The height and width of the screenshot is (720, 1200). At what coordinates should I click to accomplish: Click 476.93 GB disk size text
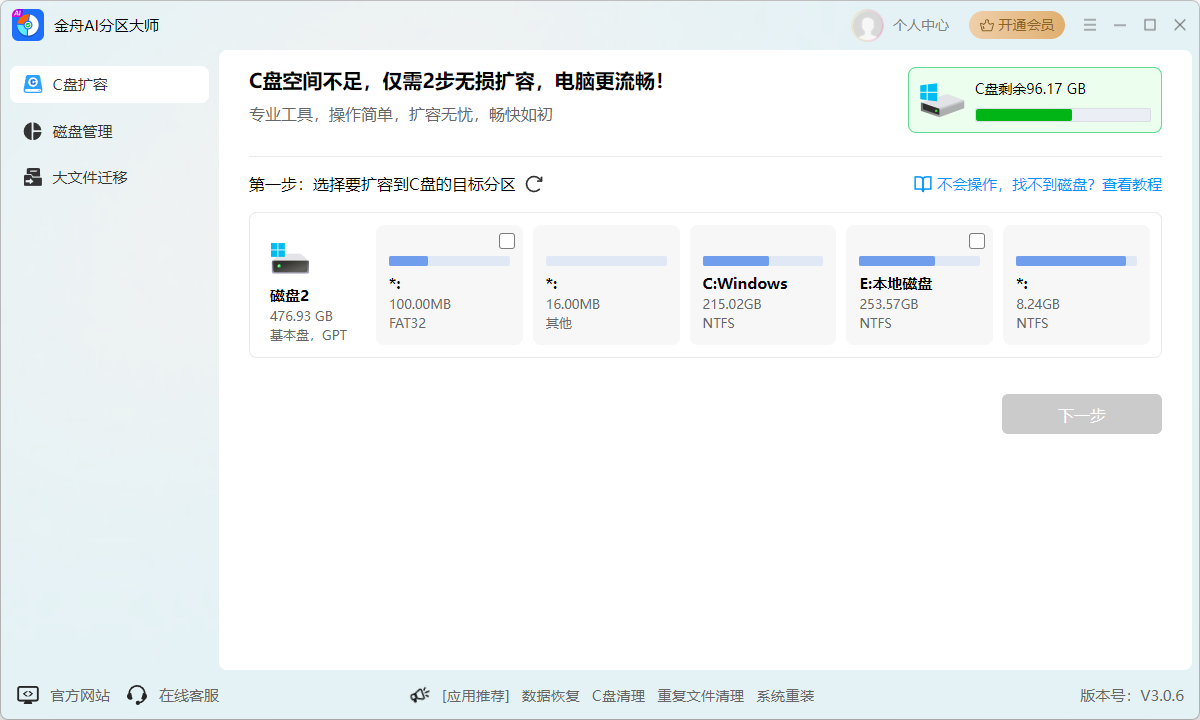coord(301,316)
